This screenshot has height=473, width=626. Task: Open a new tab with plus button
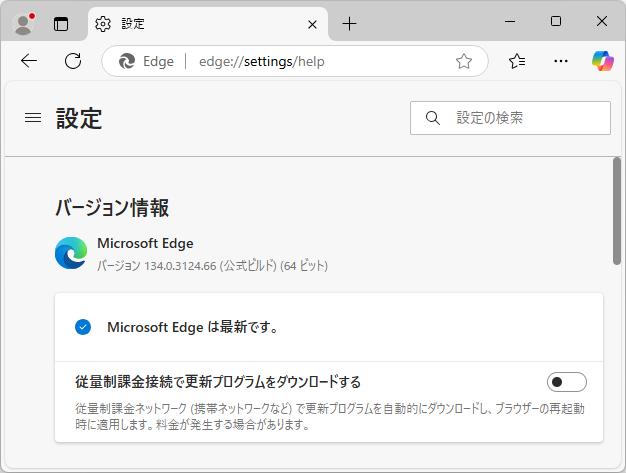pos(349,24)
